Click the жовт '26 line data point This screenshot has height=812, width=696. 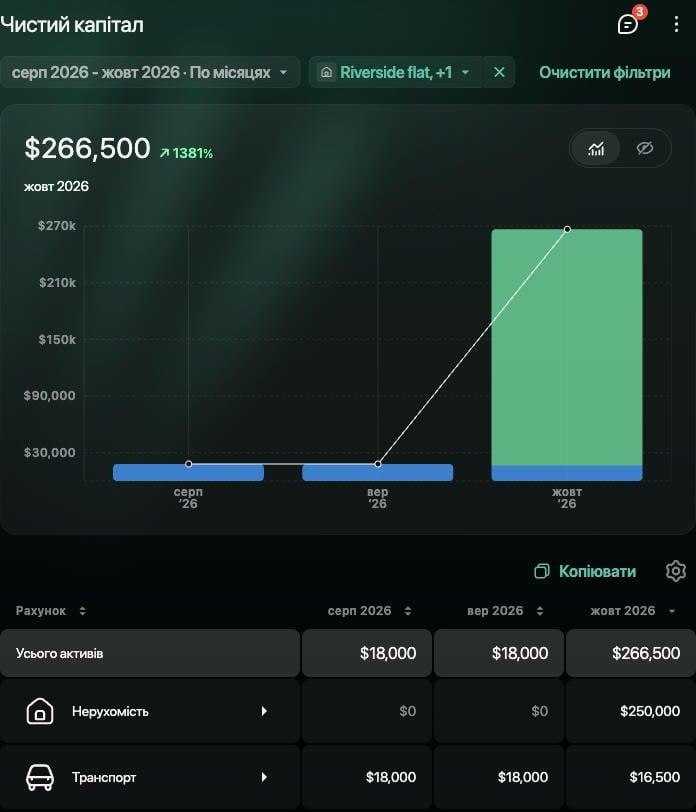pyautogui.click(x=568, y=229)
